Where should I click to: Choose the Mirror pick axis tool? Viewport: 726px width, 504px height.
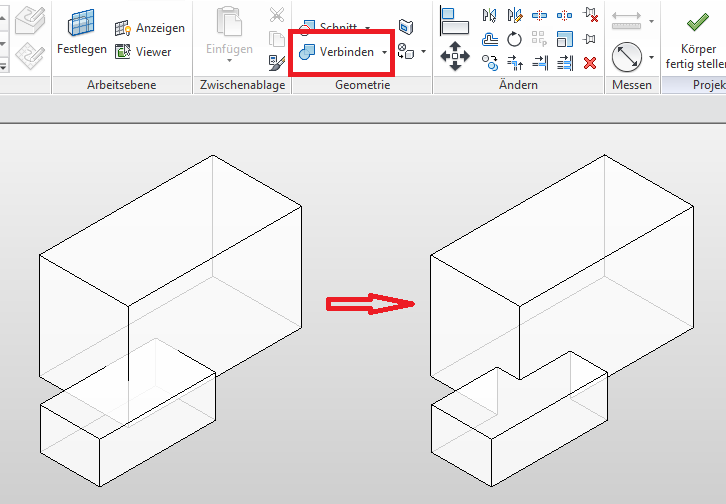click(490, 16)
